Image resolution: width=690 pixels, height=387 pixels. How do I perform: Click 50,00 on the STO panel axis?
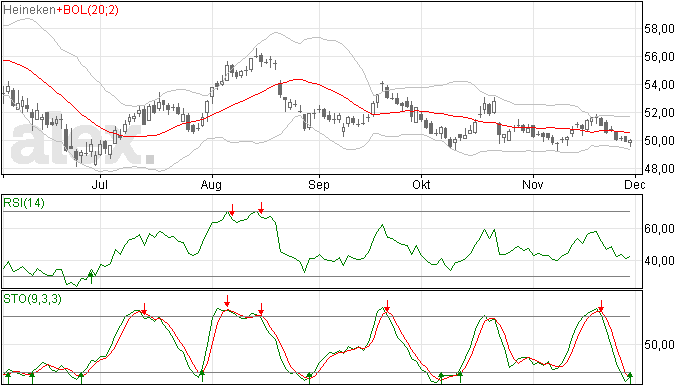(x=659, y=345)
